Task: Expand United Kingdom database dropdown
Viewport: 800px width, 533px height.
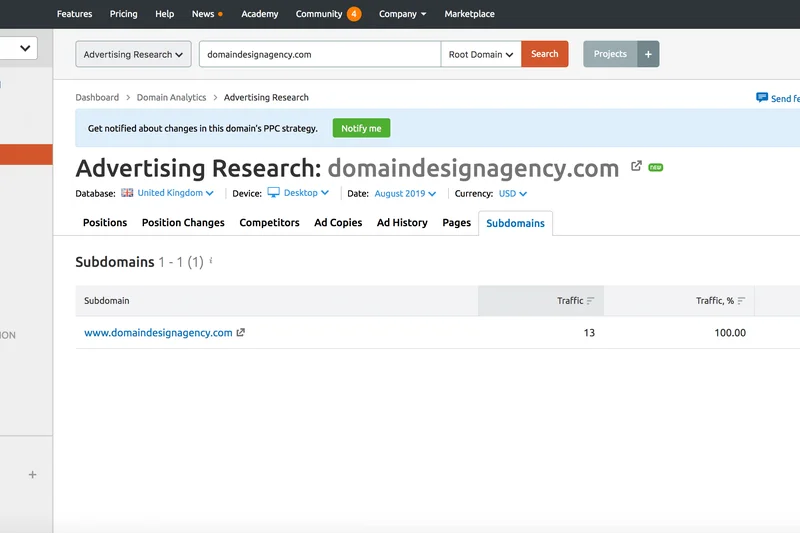Action: (x=175, y=193)
